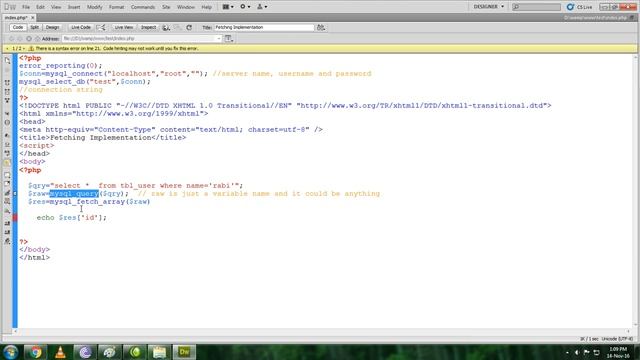This screenshot has height=360, width=640.
Task: Open the File Management icon beside the Title field
Action: tap(321, 27)
